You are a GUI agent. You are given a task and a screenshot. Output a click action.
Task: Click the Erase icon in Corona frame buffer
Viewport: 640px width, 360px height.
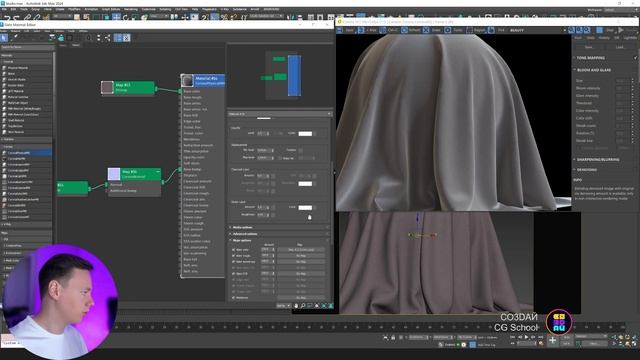click(426, 30)
